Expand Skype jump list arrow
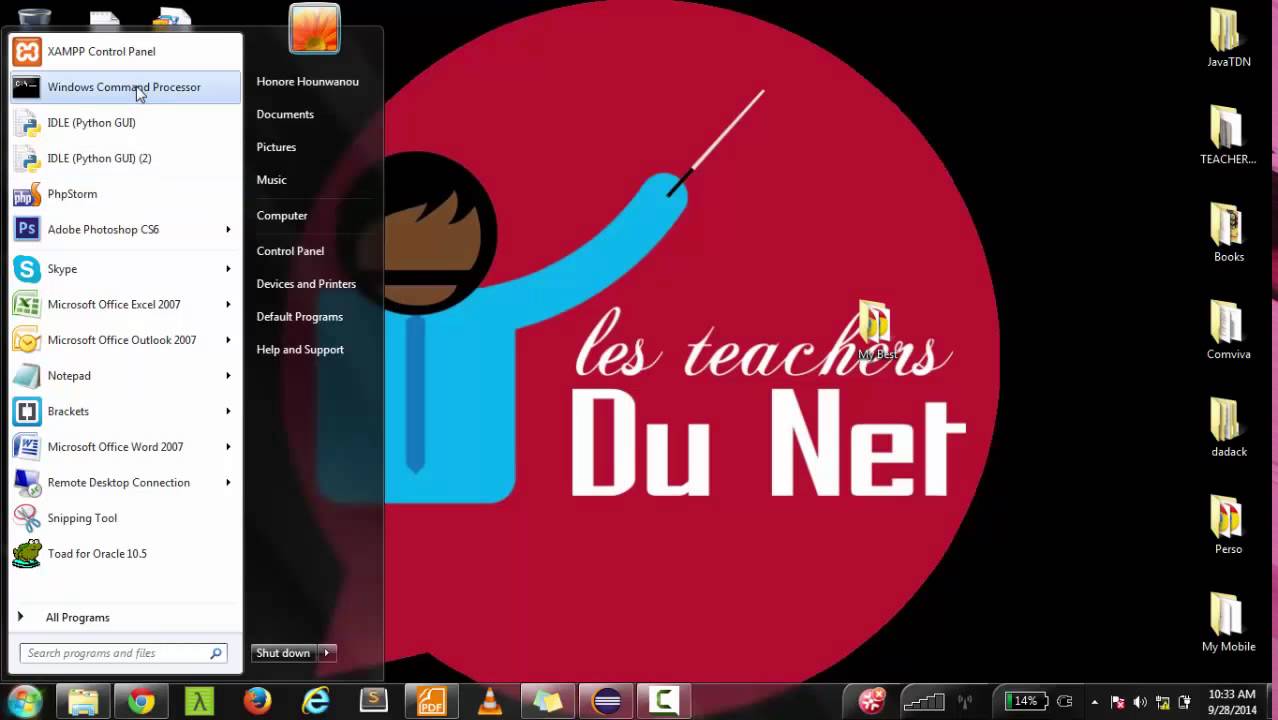The height and width of the screenshot is (720, 1278). pyautogui.click(x=228, y=269)
